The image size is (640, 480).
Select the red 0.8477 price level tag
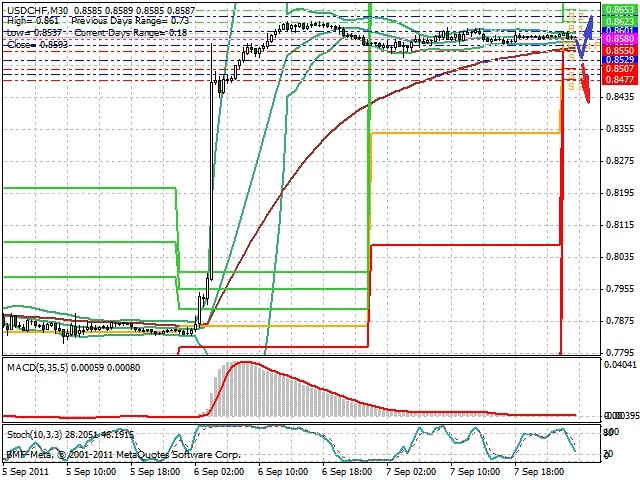(x=620, y=79)
